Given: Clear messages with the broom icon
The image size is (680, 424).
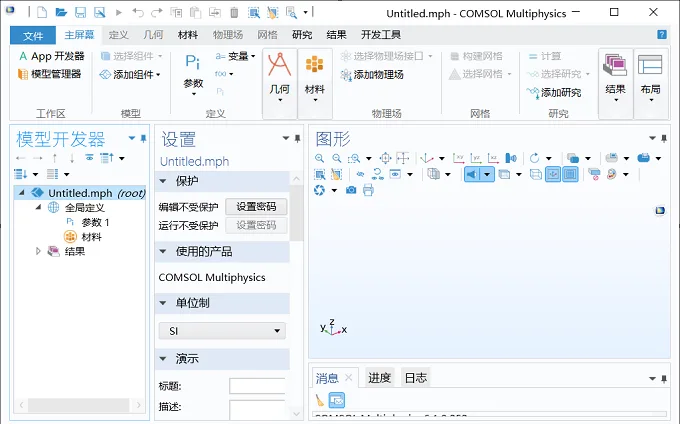Looking at the screenshot, I should (x=320, y=400).
